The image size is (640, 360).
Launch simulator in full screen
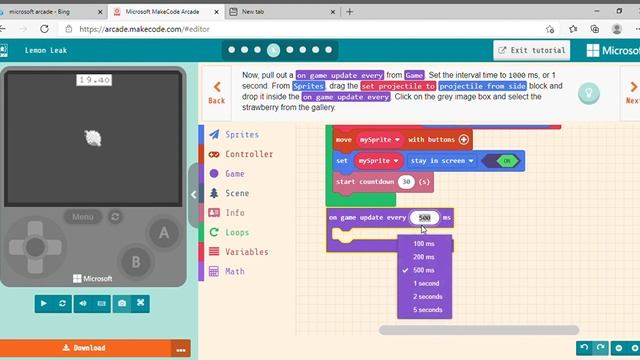[x=140, y=304]
